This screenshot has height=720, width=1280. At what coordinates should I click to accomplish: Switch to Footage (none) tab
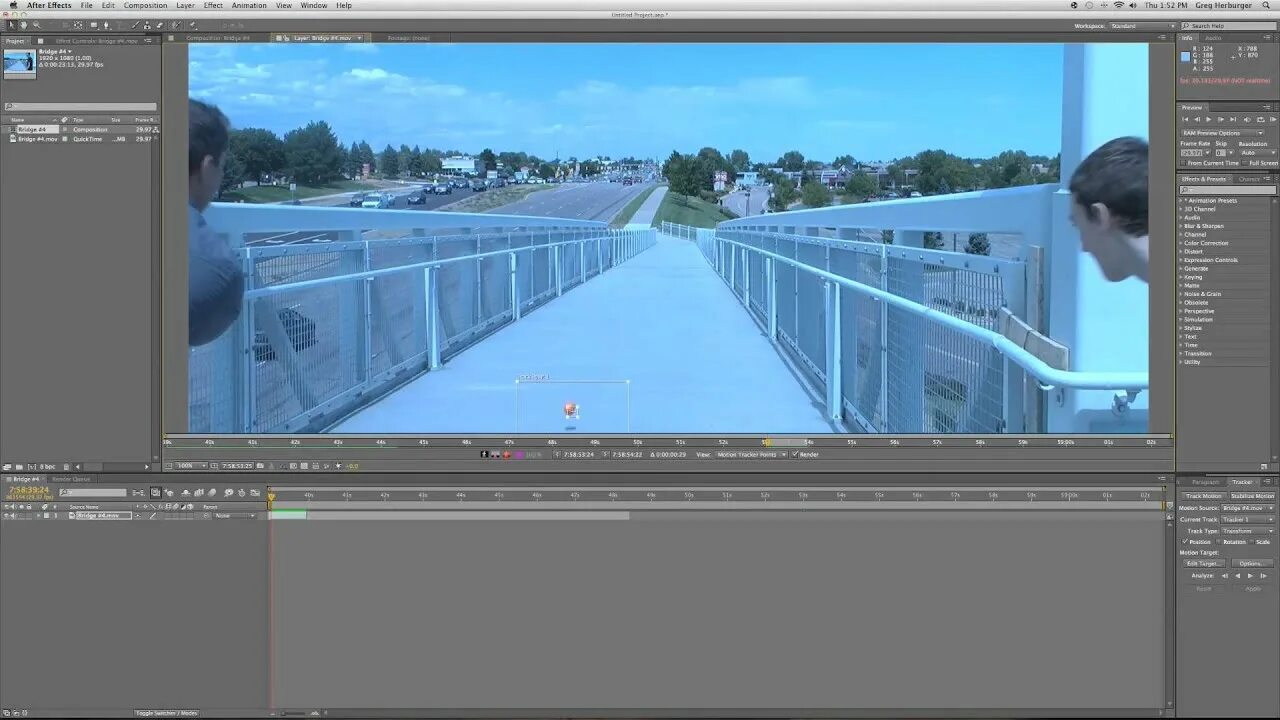(x=408, y=38)
